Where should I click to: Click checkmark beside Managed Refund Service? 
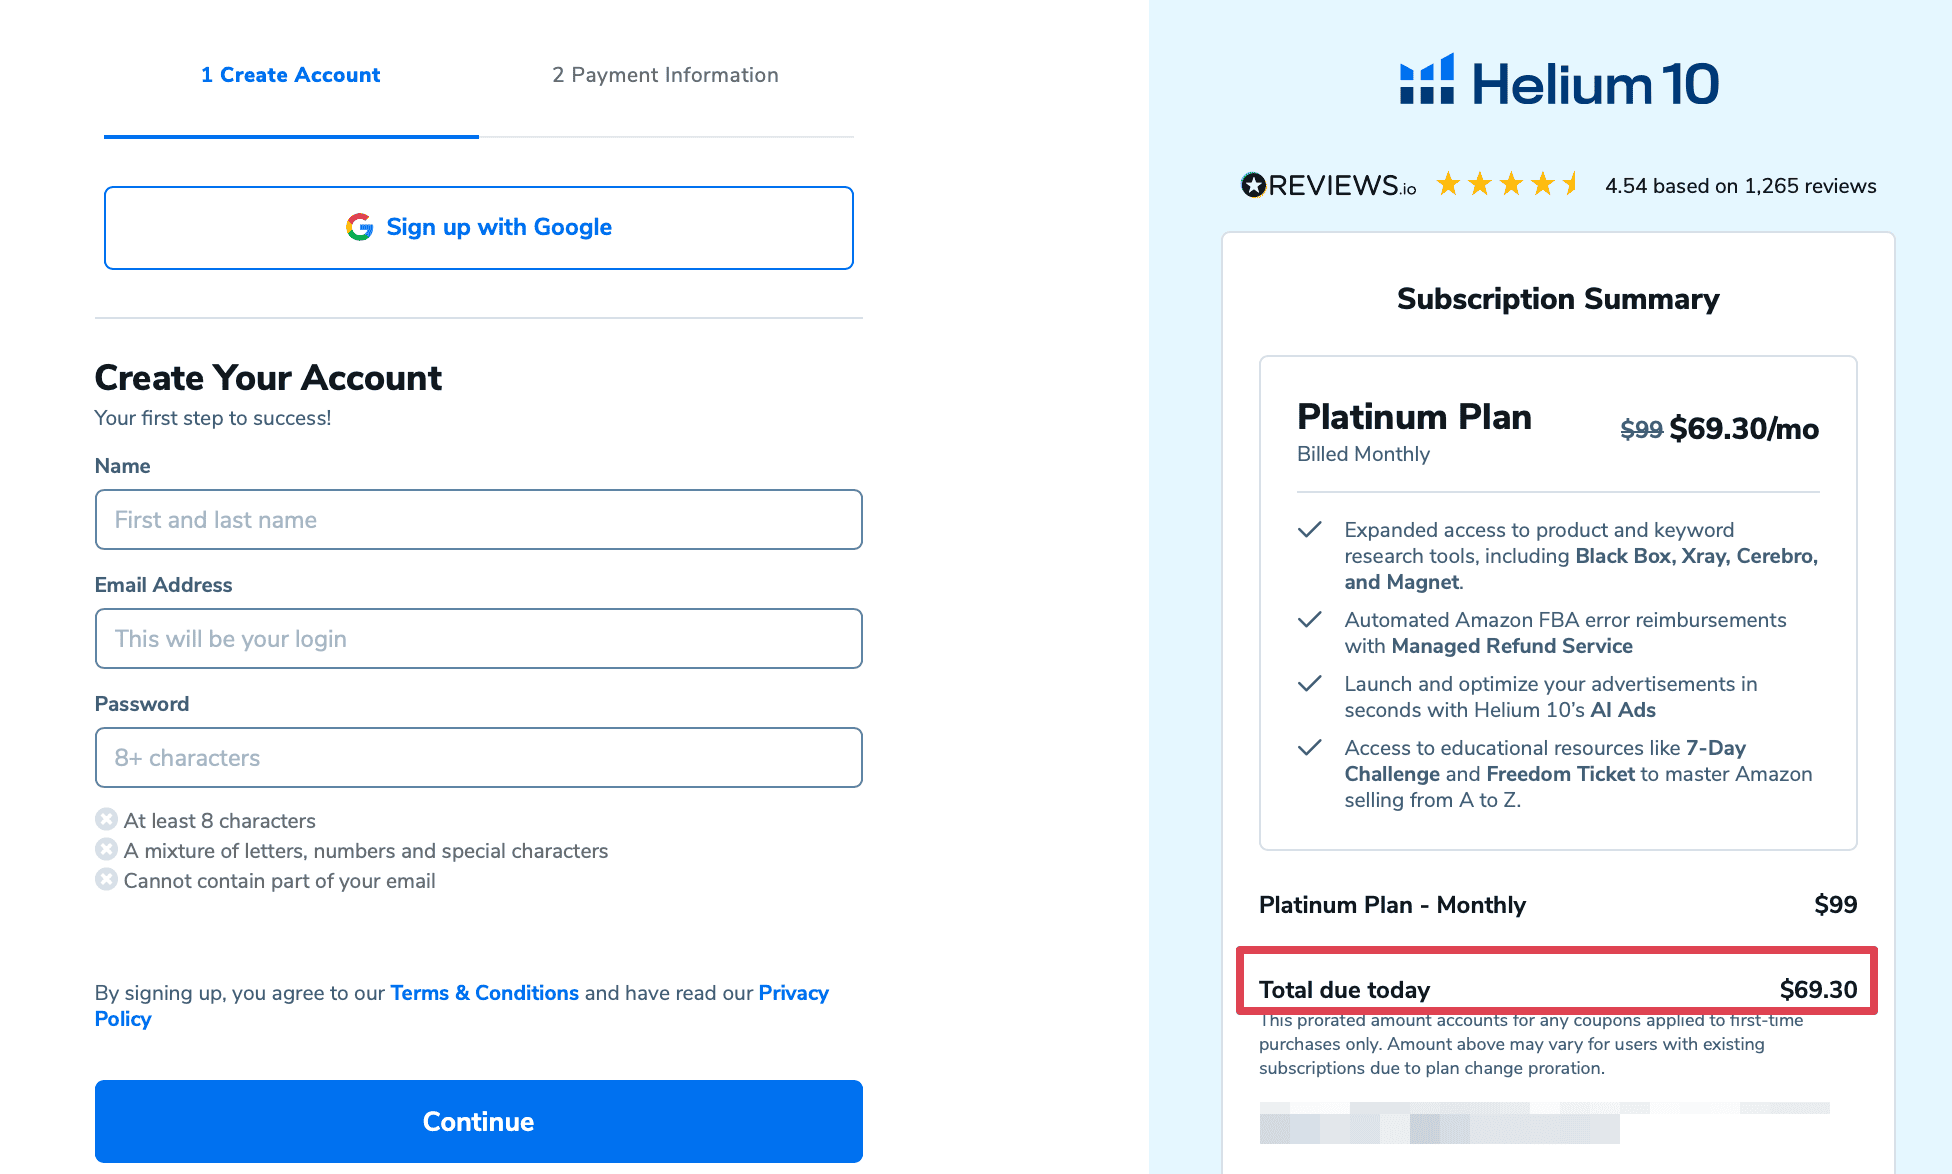click(1309, 620)
